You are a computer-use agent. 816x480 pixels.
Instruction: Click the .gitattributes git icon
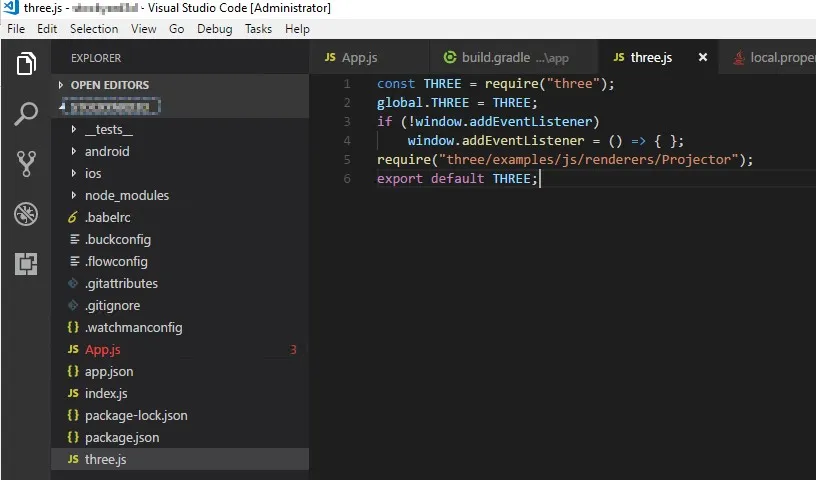[73, 283]
